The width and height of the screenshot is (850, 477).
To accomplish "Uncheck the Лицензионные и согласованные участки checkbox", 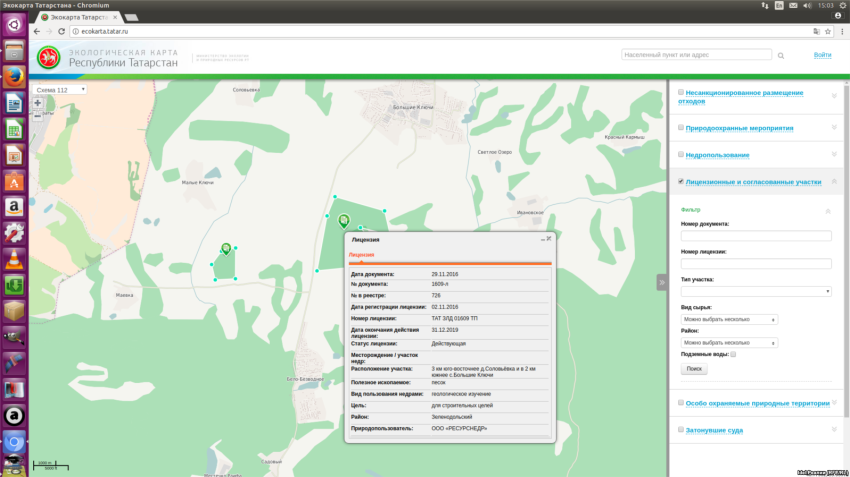I will [681, 182].
